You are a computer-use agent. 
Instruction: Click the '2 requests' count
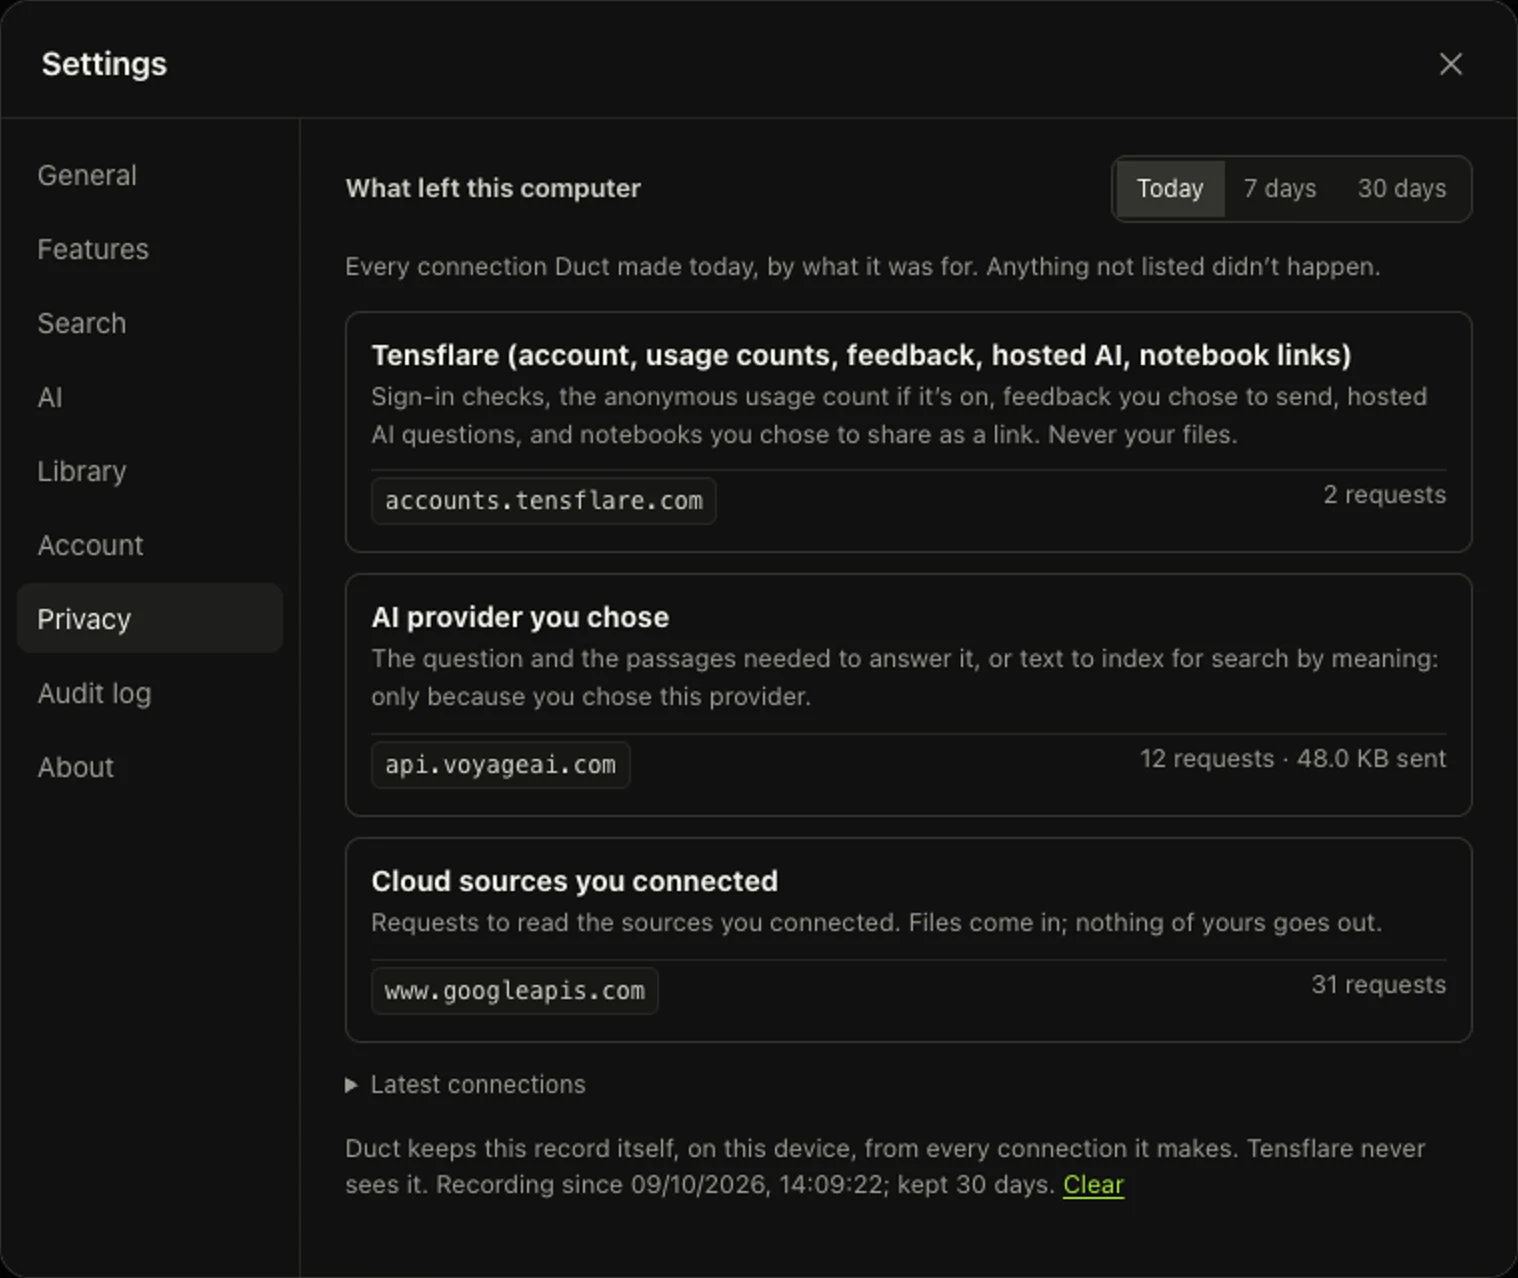click(x=1384, y=494)
